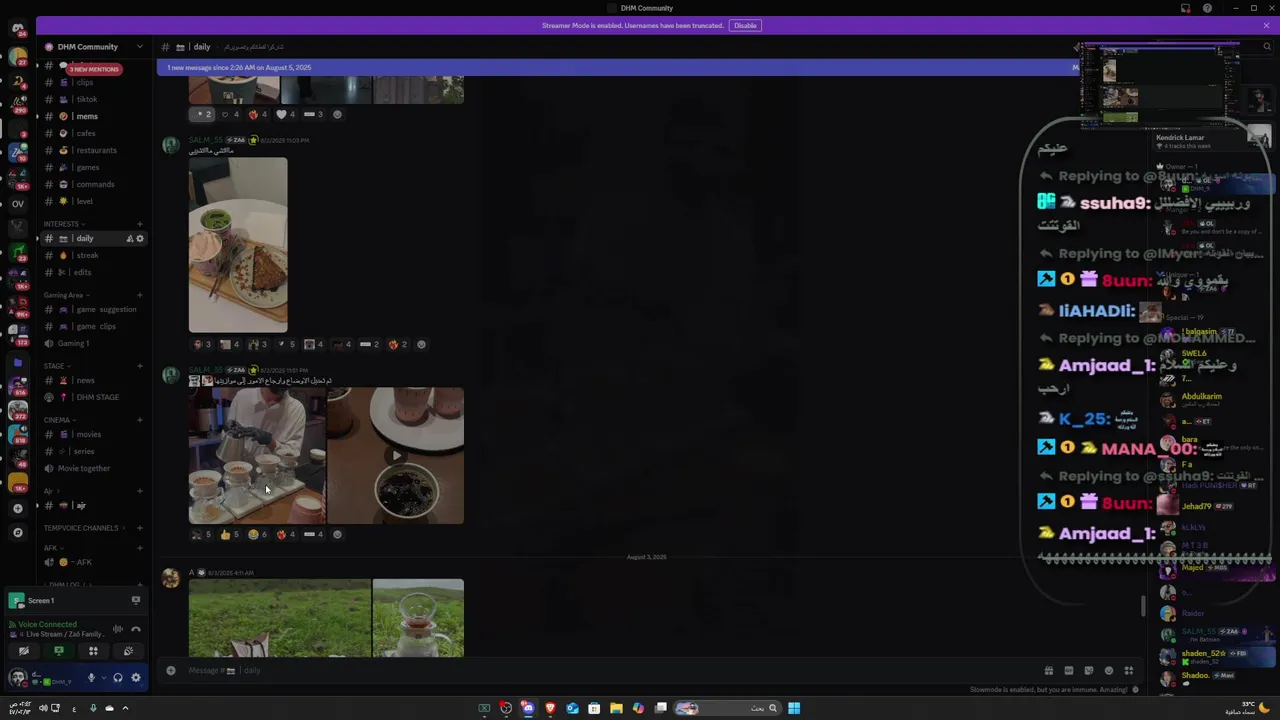The height and width of the screenshot is (720, 1280).
Task: Open the restaurants channel
Action: pos(96,150)
